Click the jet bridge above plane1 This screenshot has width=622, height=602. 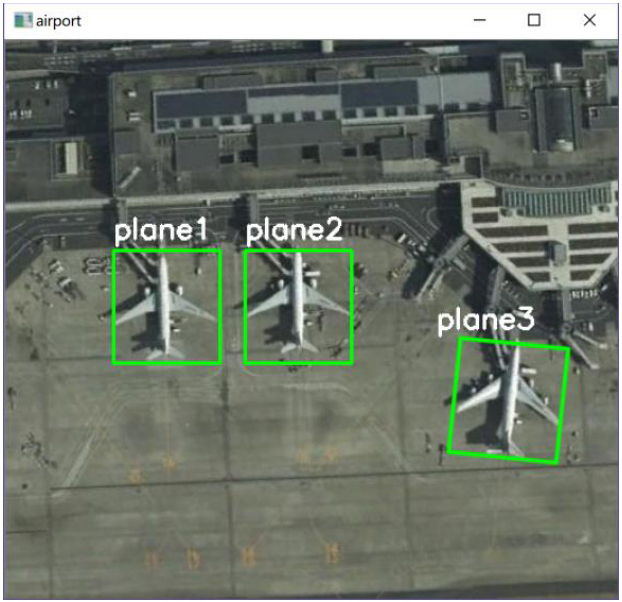click(x=137, y=262)
